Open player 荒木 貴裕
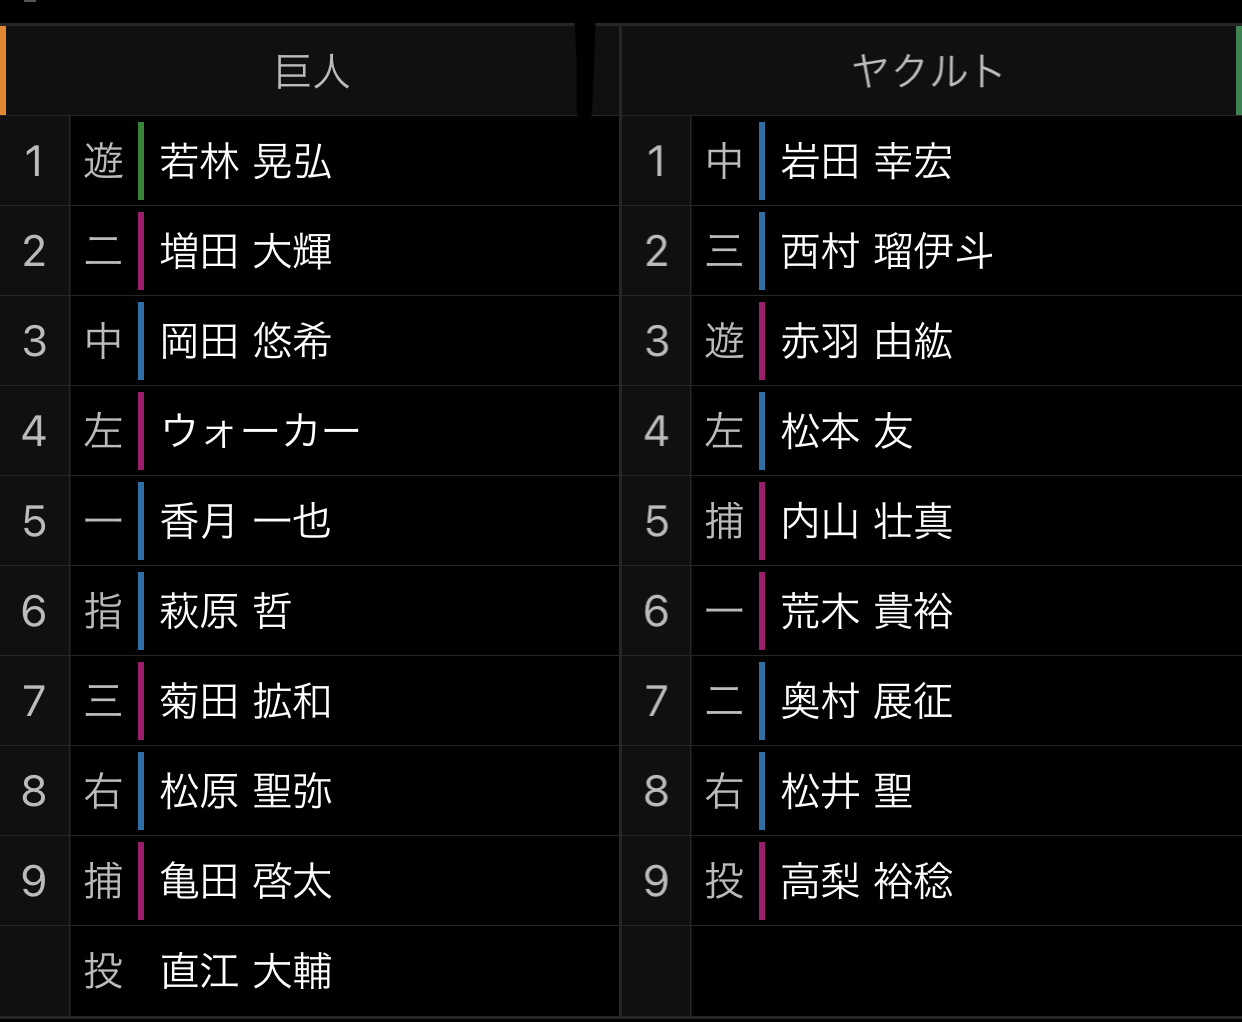Viewport: 1242px width, 1022px height. (x=867, y=611)
